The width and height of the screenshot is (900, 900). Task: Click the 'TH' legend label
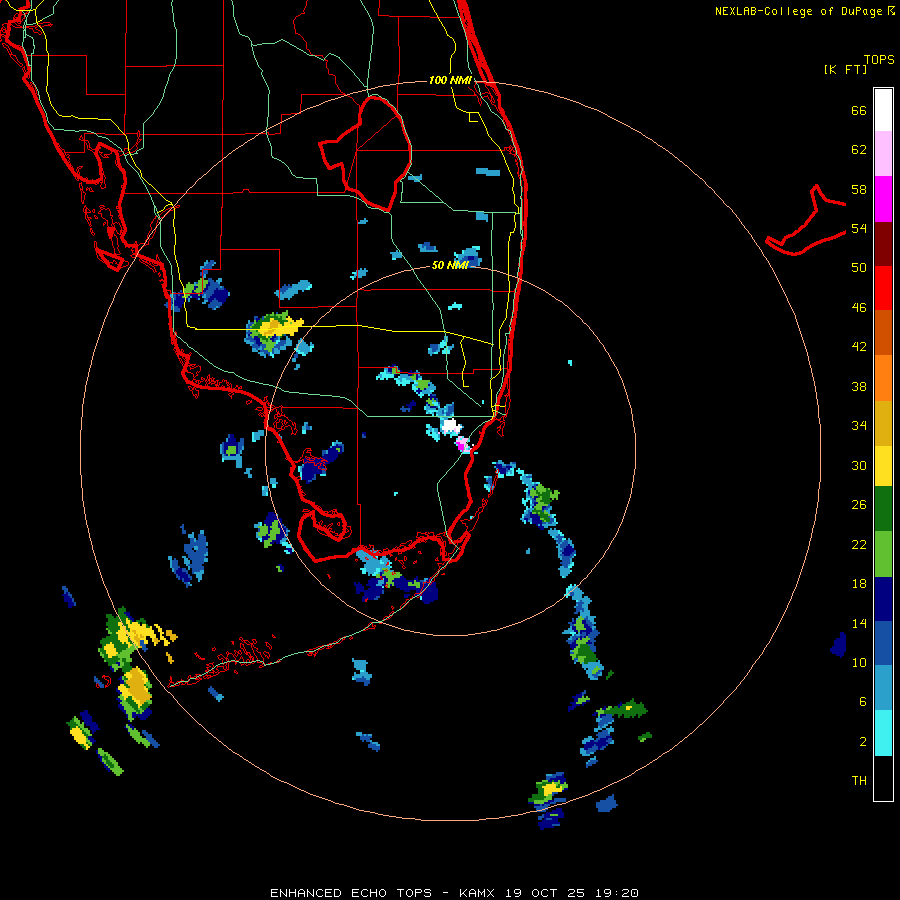[859, 781]
